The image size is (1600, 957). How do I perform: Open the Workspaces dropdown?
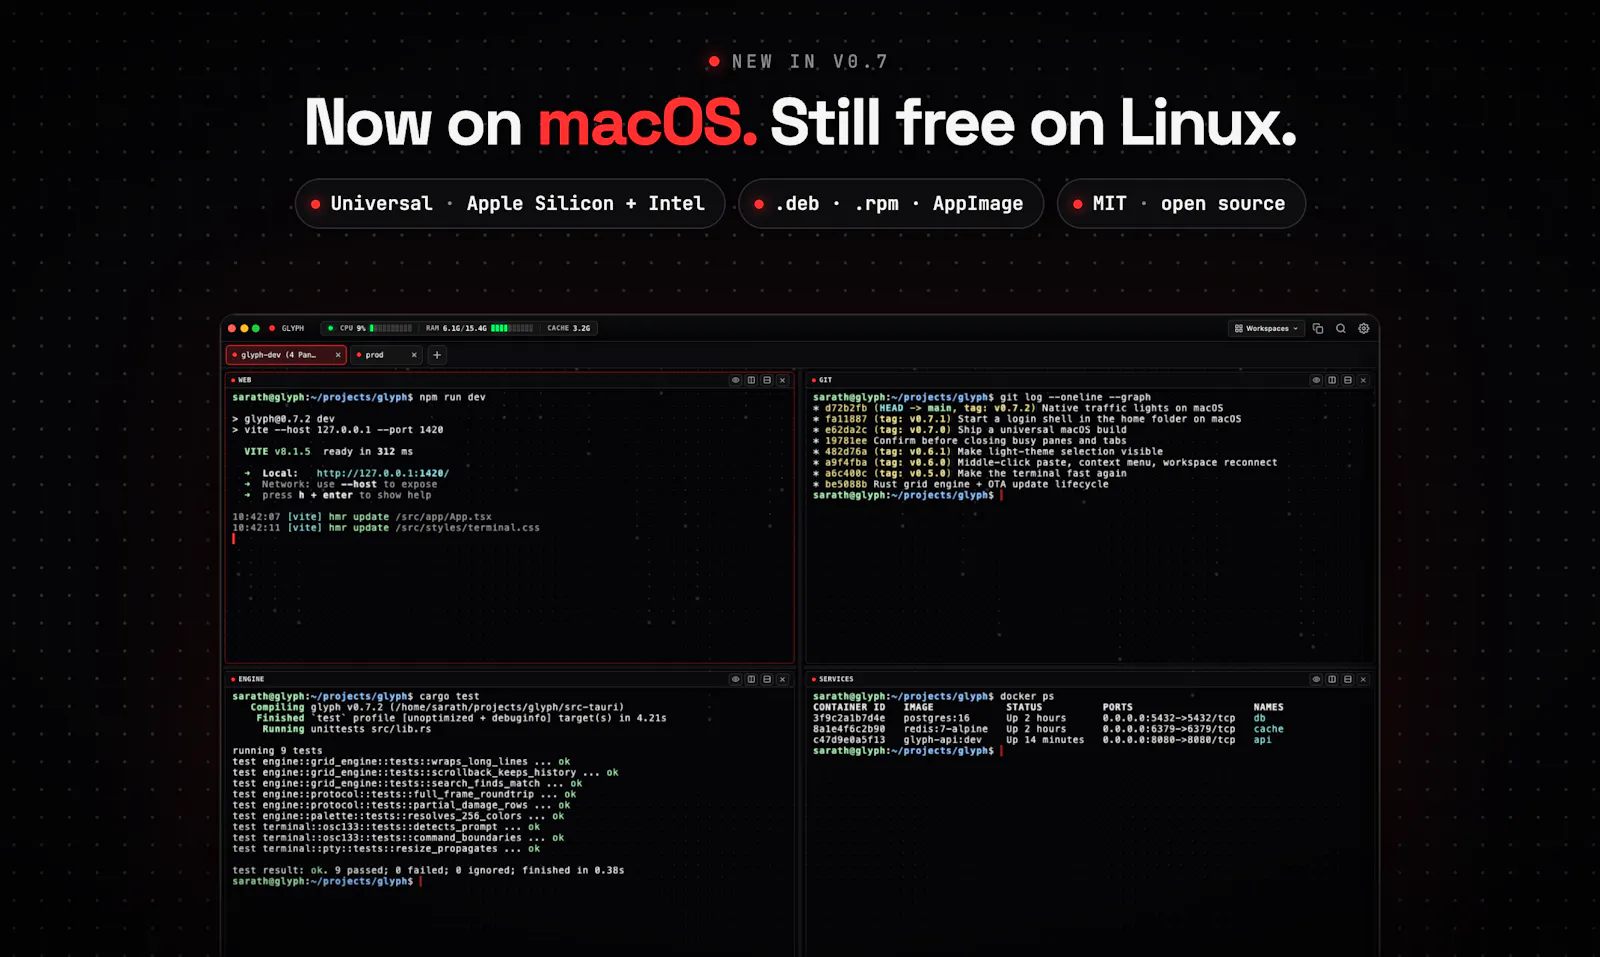pos(1266,328)
